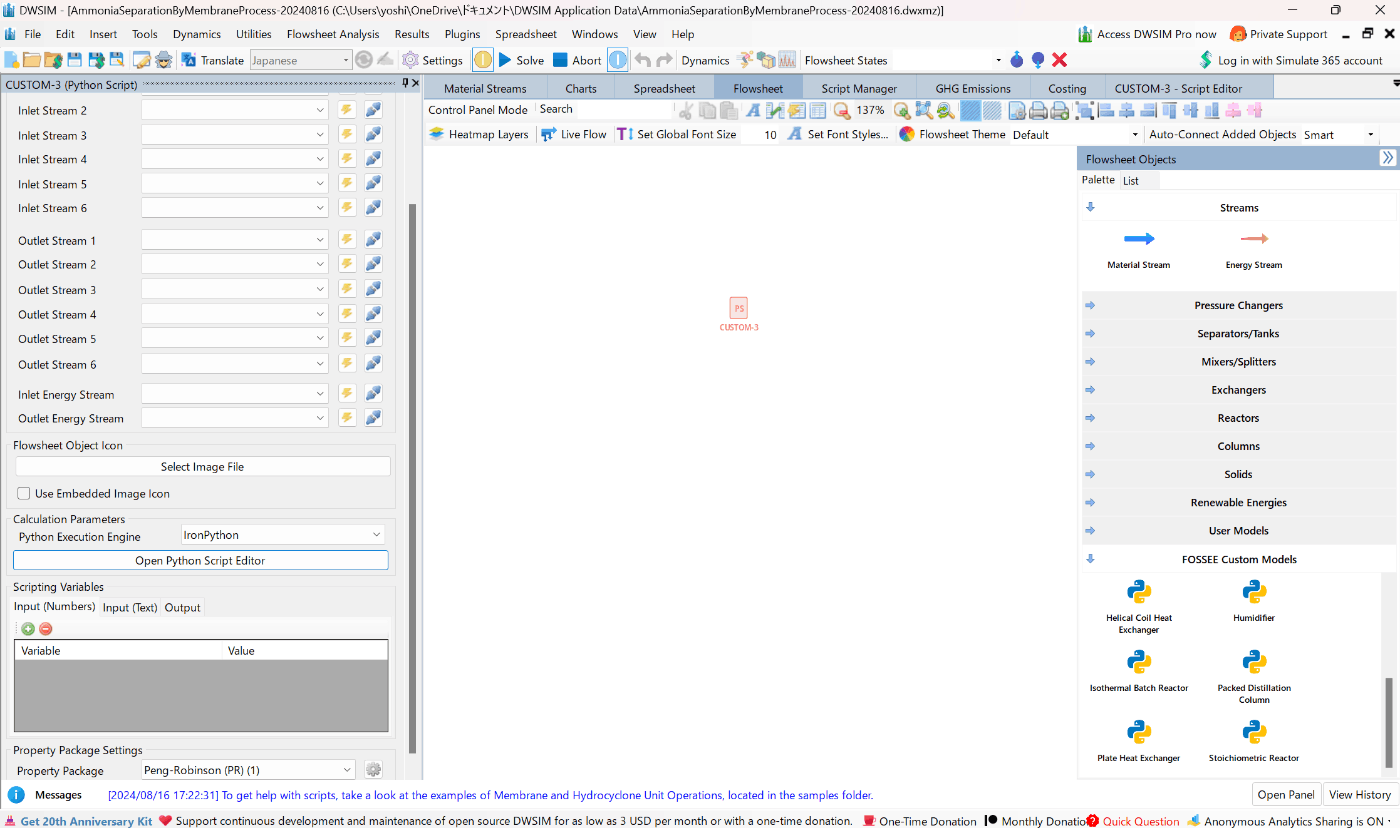The height and width of the screenshot is (828, 1400).
Task: Open the Input (Text) variables tab
Action: tap(130, 607)
